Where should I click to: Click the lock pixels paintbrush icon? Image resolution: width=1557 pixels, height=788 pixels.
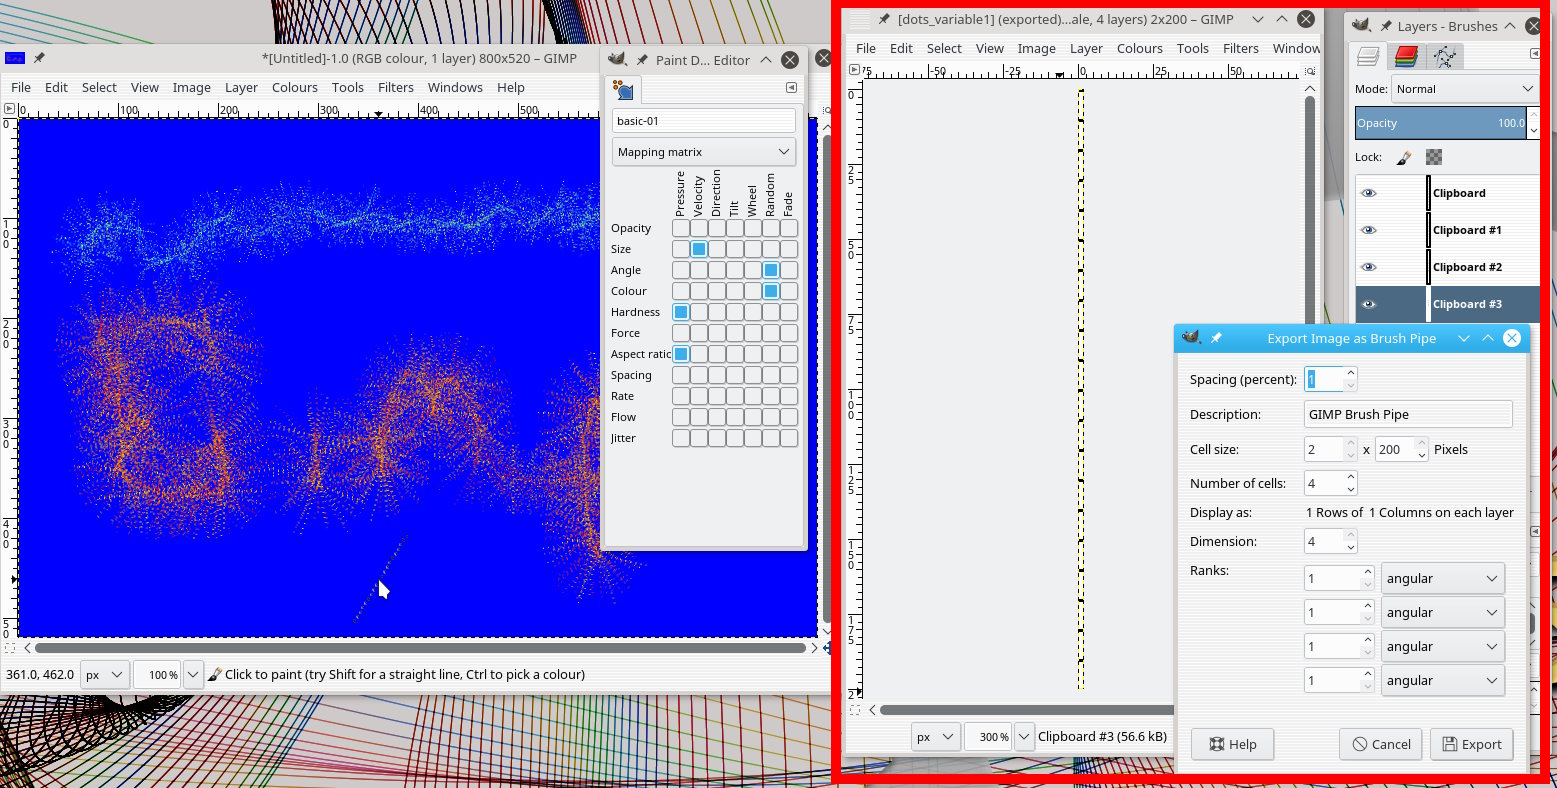pos(1404,157)
